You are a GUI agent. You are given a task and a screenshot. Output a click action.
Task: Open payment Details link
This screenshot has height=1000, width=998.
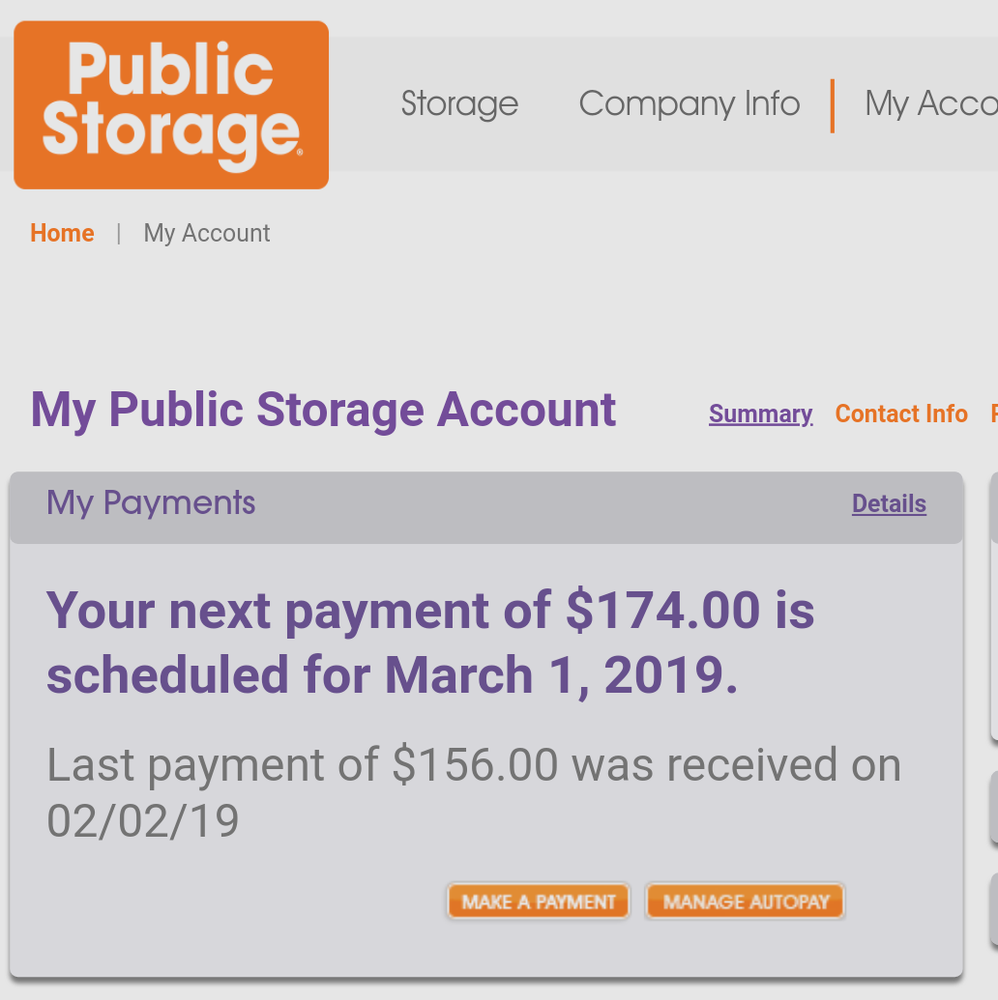point(888,504)
